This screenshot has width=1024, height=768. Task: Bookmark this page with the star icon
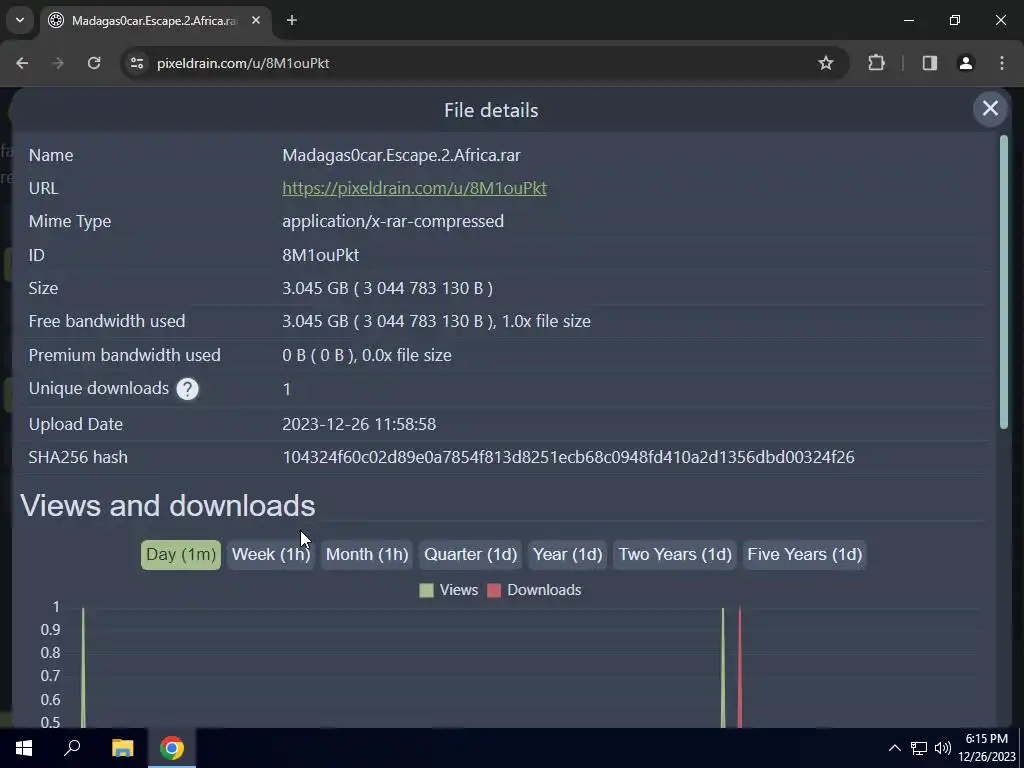pos(825,63)
